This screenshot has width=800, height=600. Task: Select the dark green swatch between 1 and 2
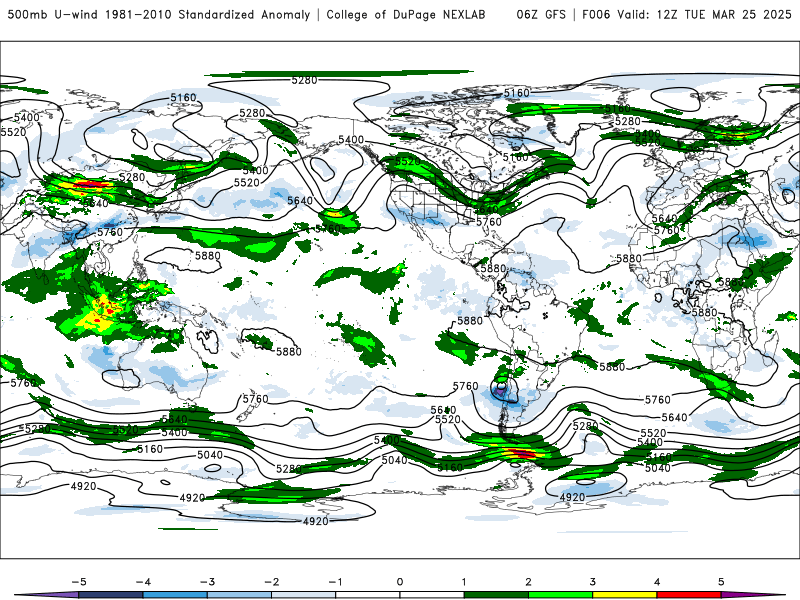tap(496, 595)
